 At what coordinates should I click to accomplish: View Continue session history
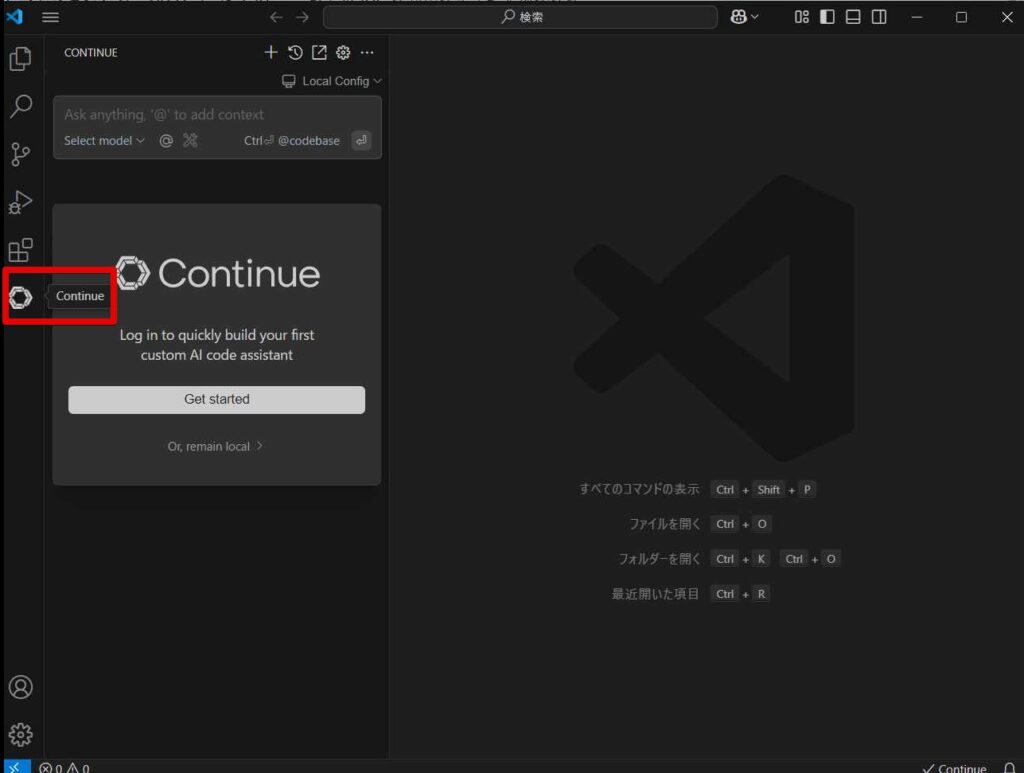click(x=295, y=53)
